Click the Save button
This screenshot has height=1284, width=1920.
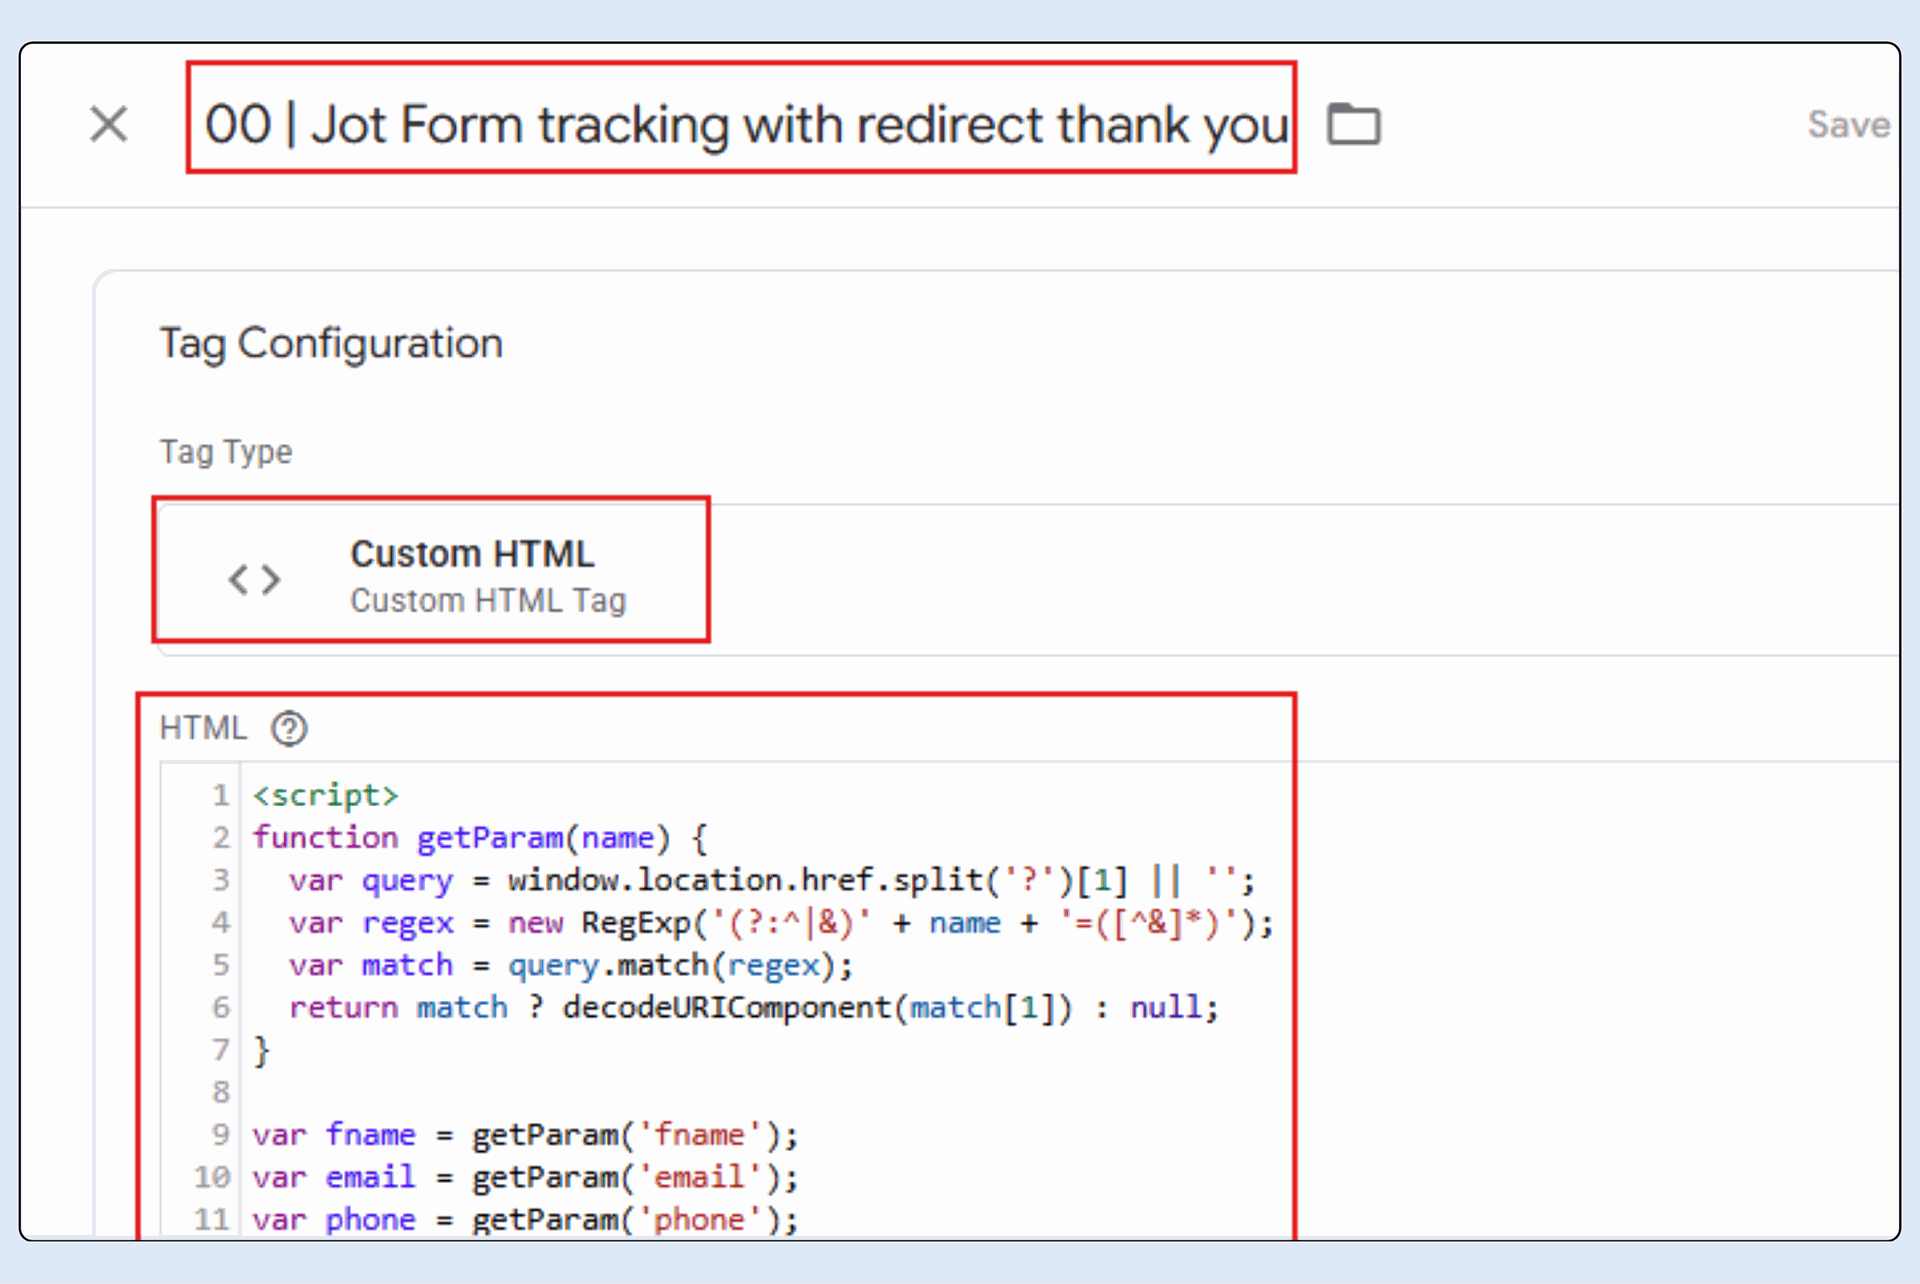click(x=1847, y=125)
